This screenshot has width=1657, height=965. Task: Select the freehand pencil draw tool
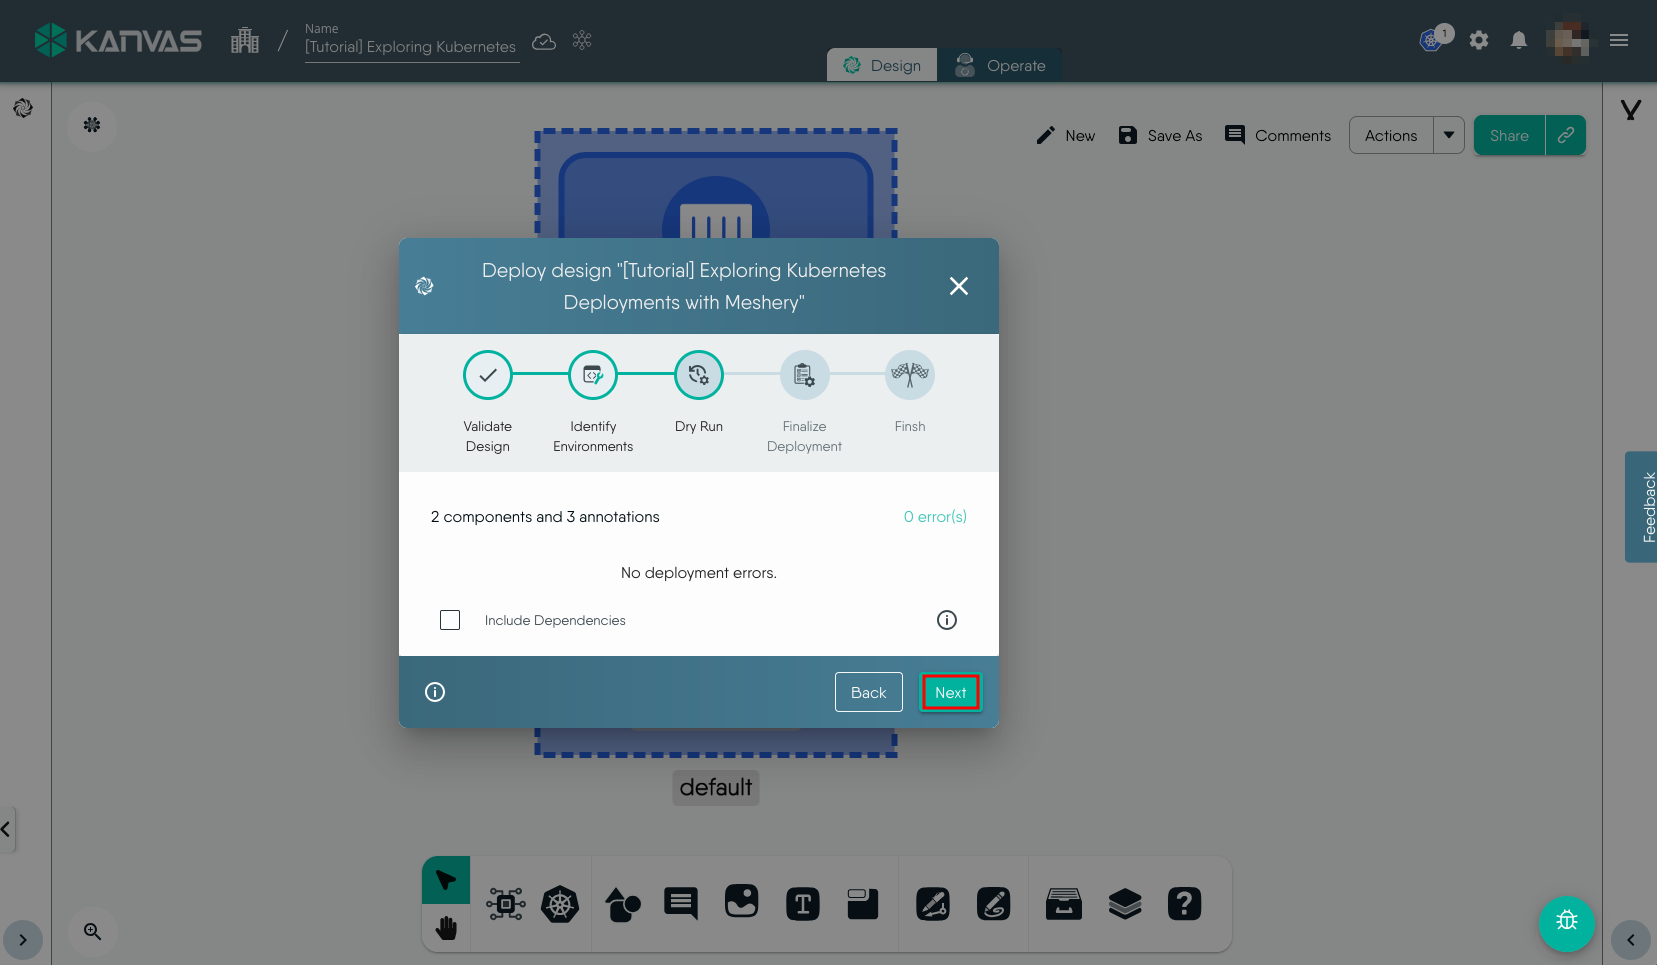tap(993, 905)
